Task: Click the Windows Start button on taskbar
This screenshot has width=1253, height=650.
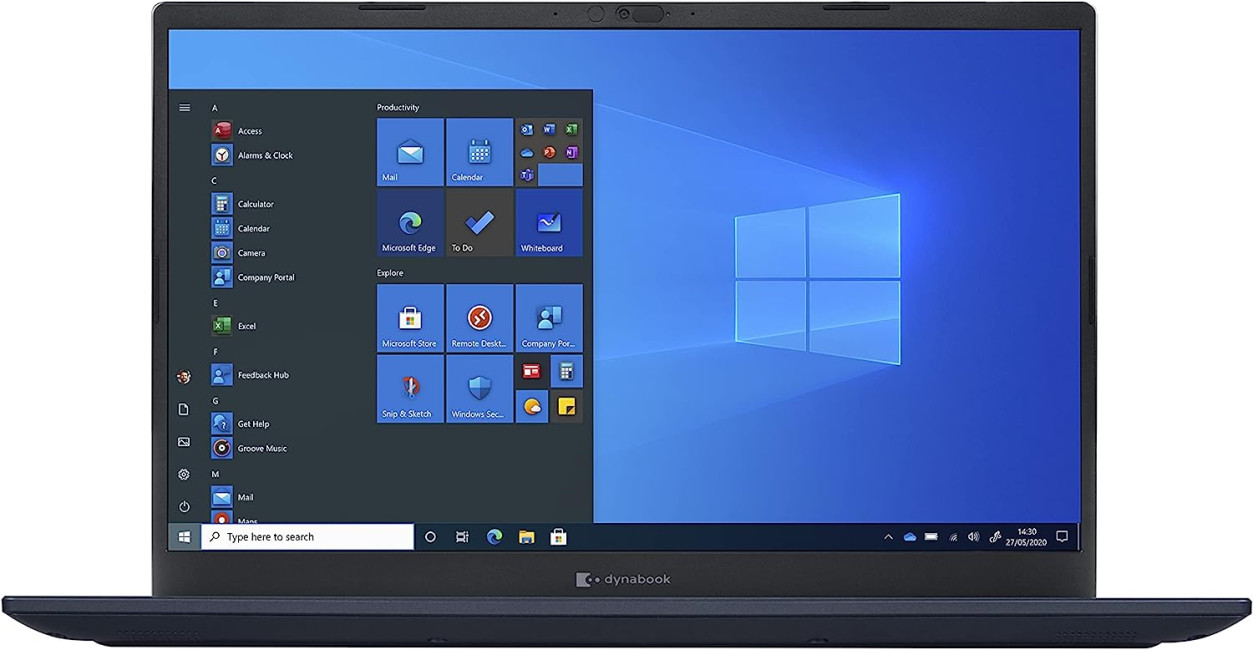Action: 184,537
